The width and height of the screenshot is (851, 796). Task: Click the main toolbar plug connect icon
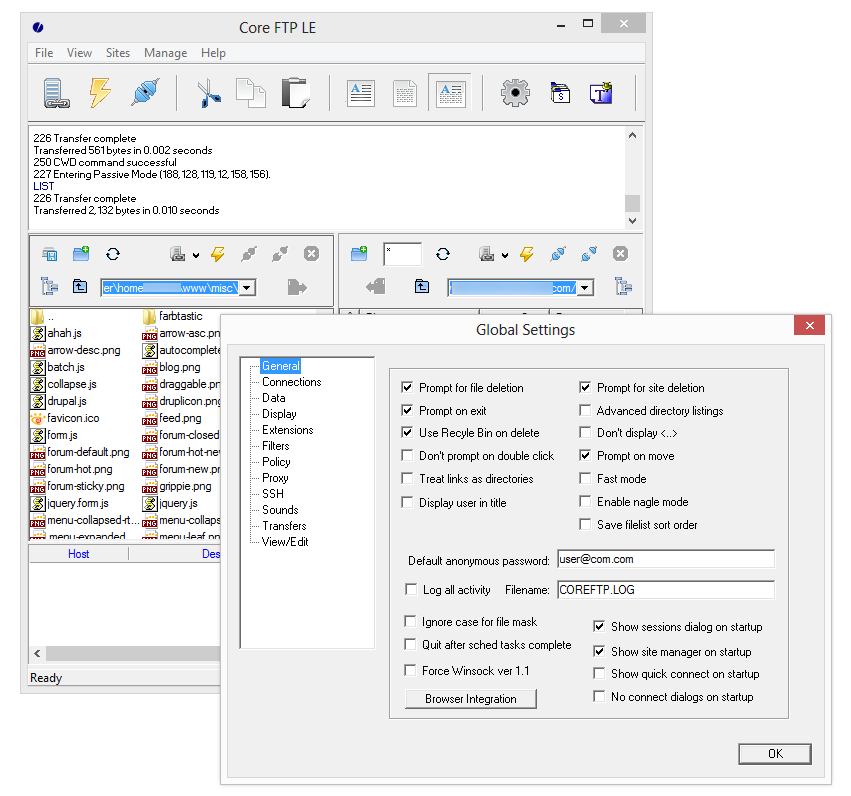coord(145,92)
